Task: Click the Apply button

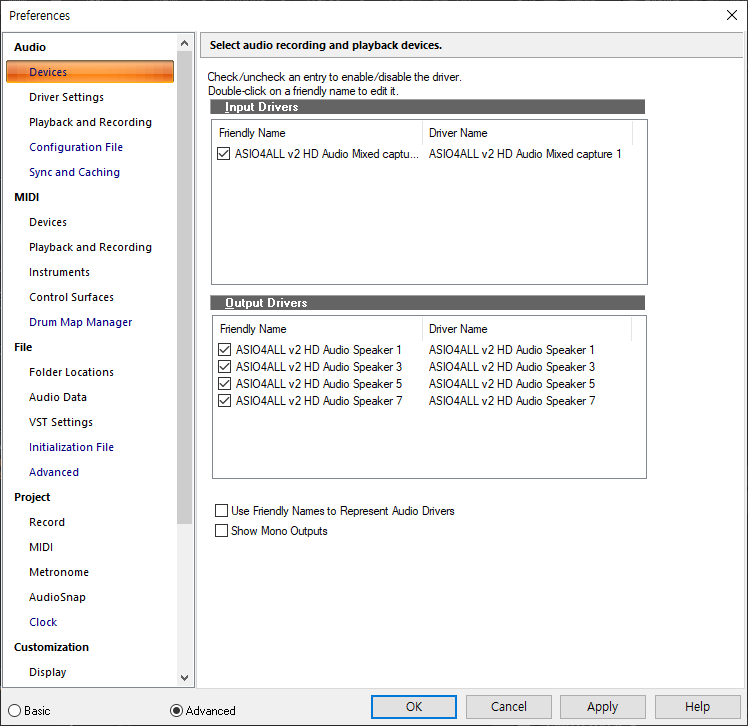Action: [x=603, y=706]
